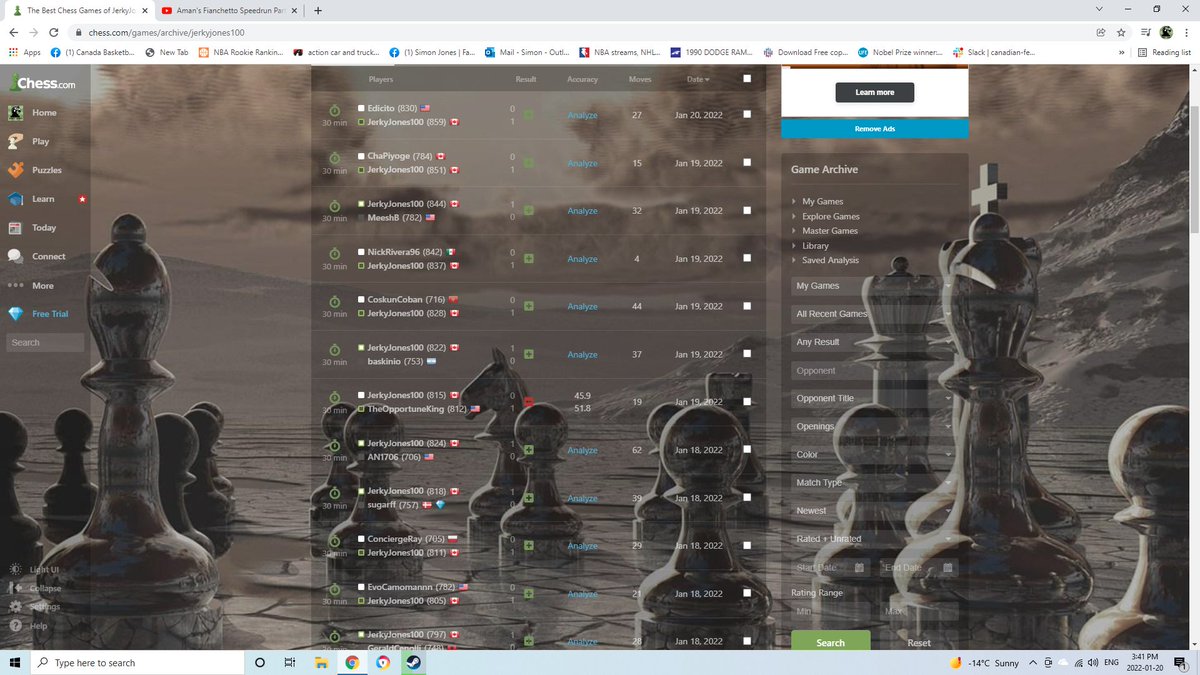Open the Rated + Unrated dropdown
The height and width of the screenshot is (675, 1200).
click(874, 539)
